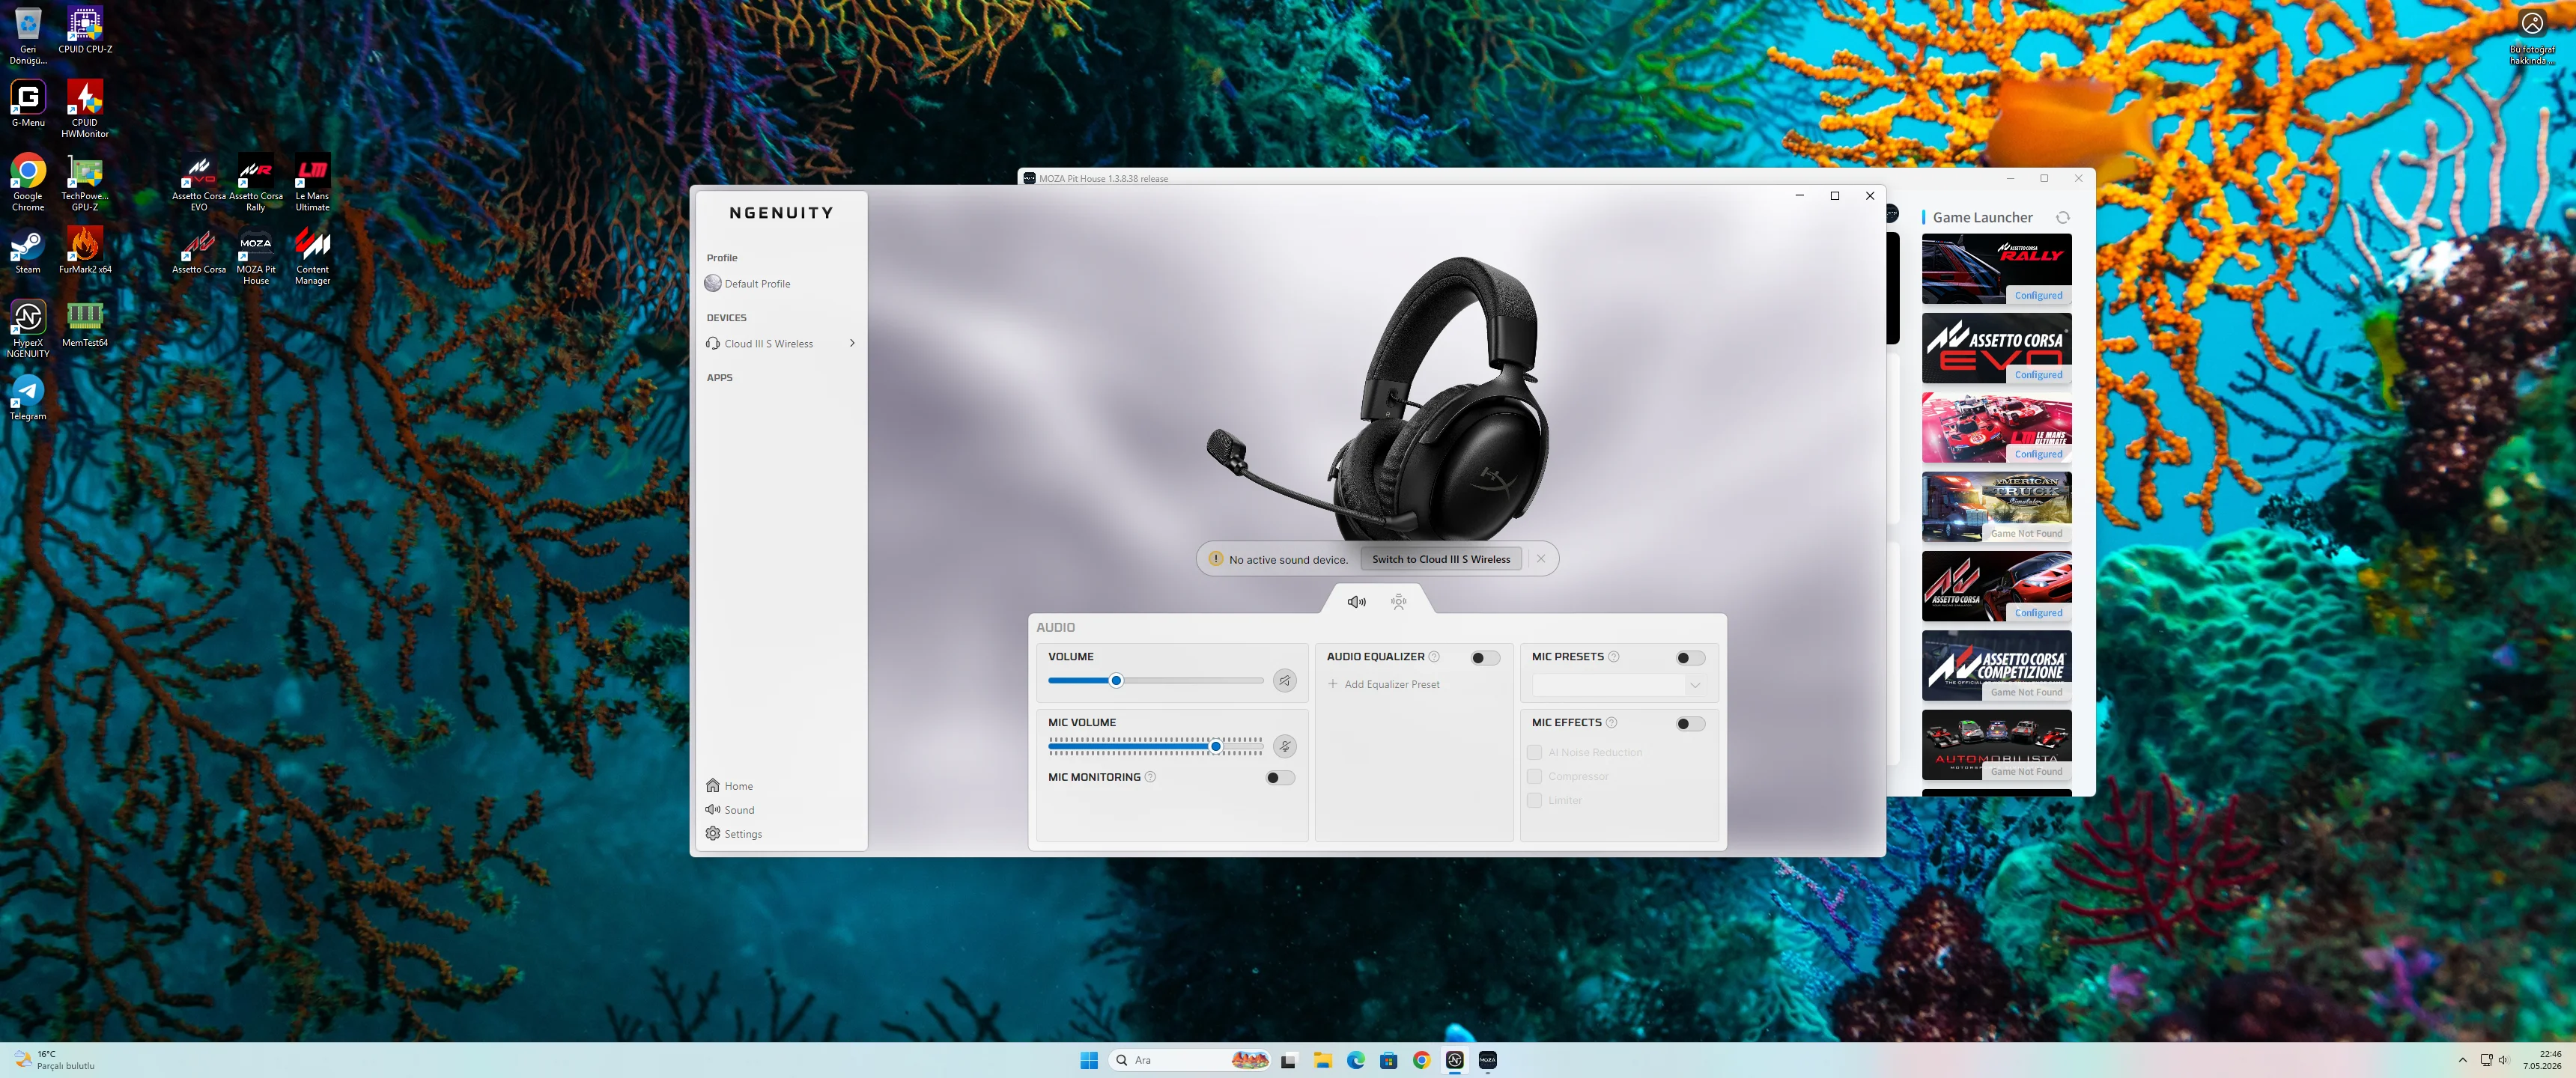The height and width of the screenshot is (1078, 2576).
Task: Open Google Chrome desktop shortcut
Action: [x=28, y=183]
